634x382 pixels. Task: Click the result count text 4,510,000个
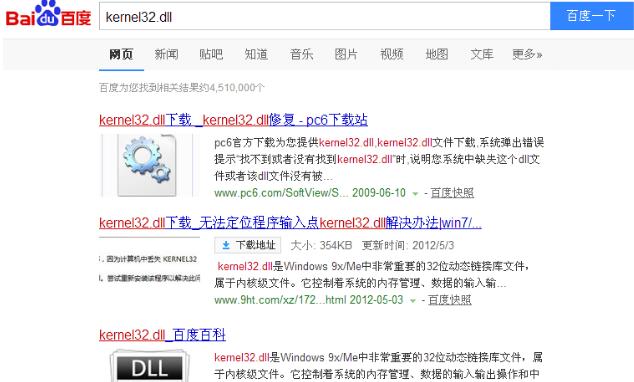pos(237,87)
